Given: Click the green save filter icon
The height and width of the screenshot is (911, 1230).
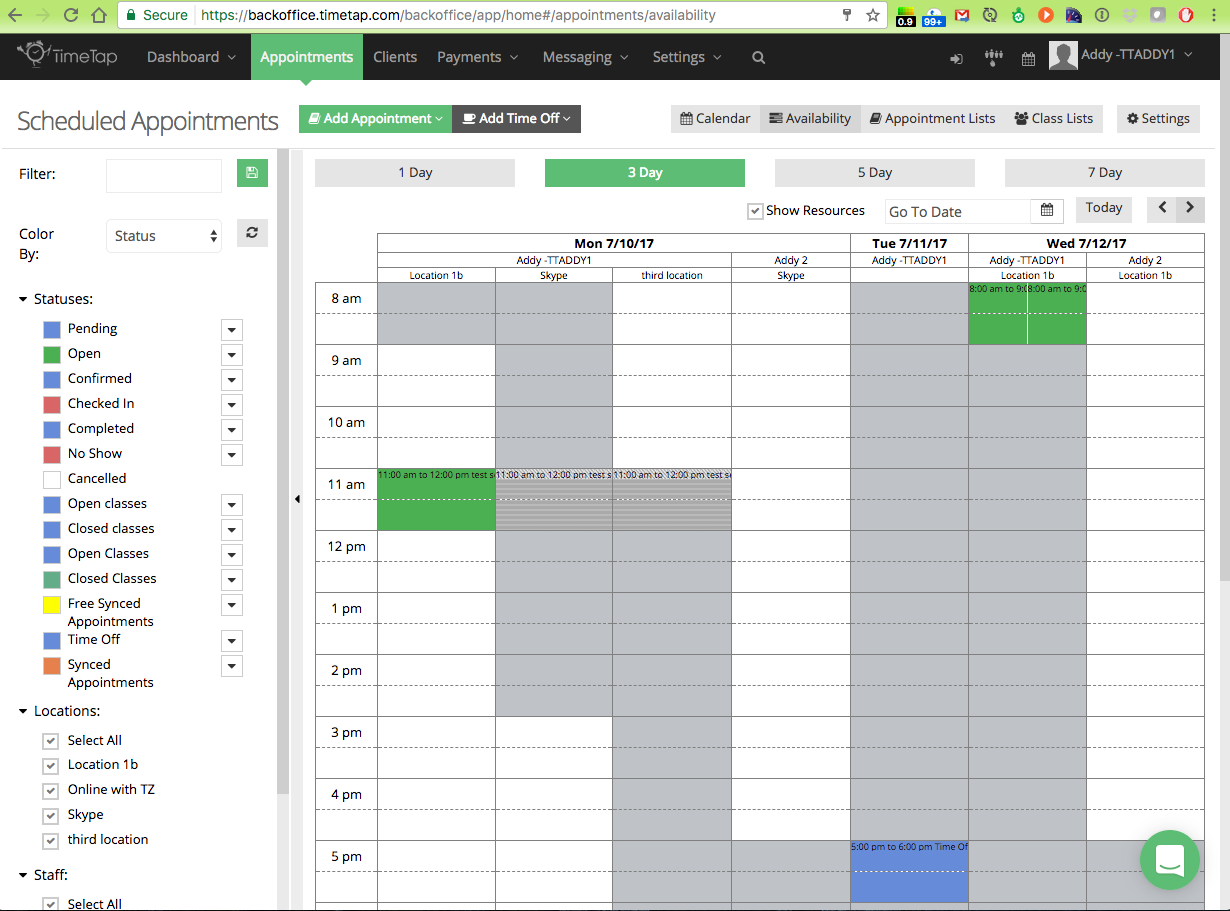Looking at the screenshot, I should tap(252, 173).
